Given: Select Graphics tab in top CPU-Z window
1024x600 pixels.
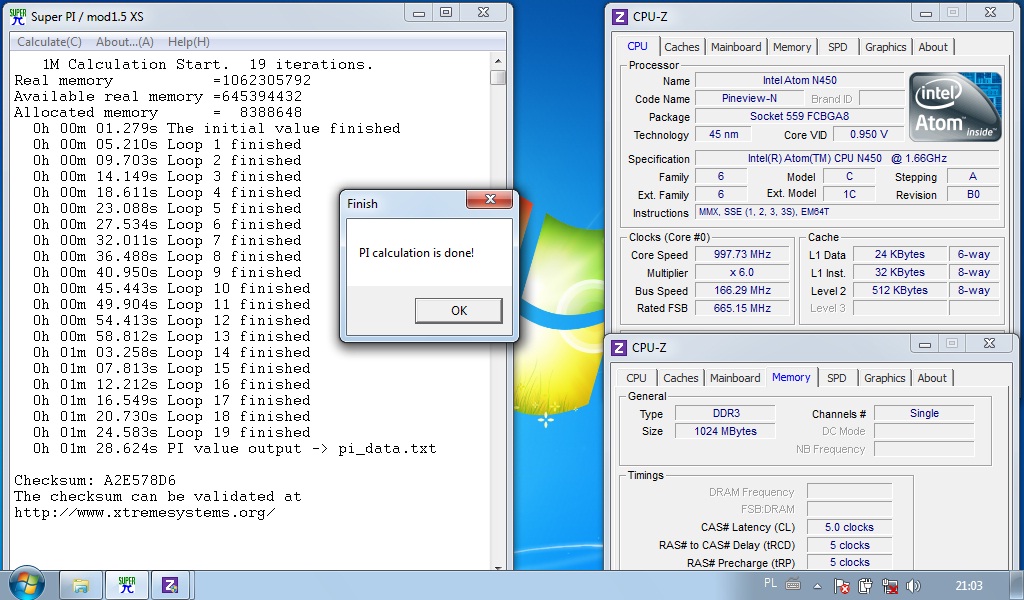Looking at the screenshot, I should (886, 47).
